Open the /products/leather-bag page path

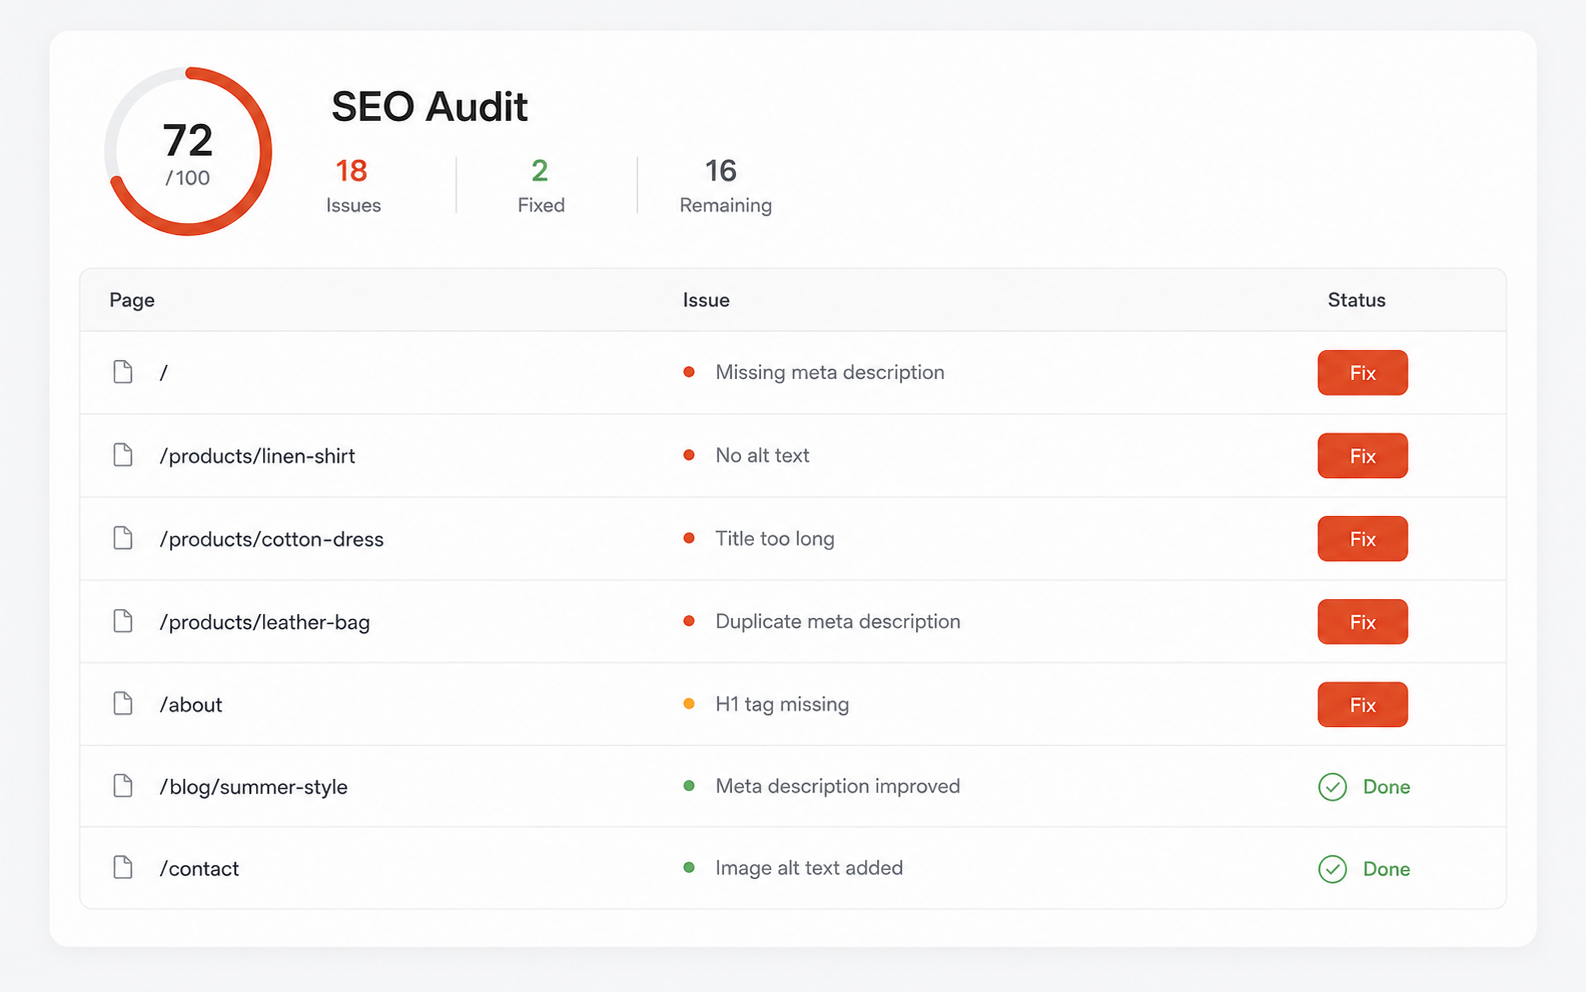coord(264,622)
